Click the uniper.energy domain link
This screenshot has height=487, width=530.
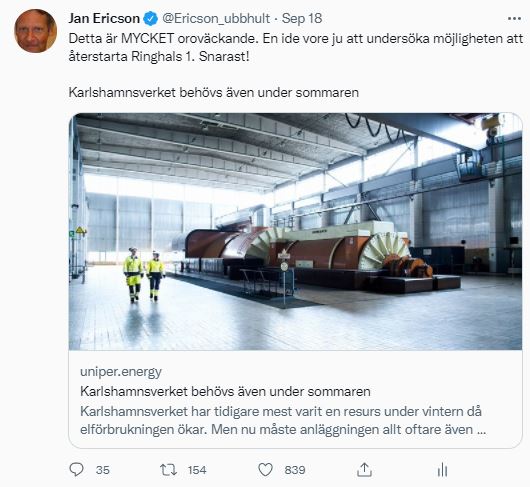pyautogui.click(x=121, y=372)
